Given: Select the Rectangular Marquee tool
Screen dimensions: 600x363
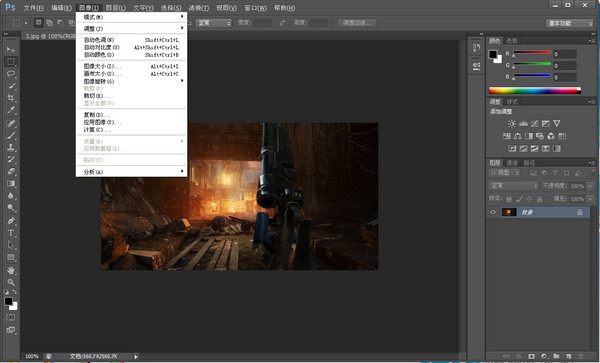Looking at the screenshot, I should pyautogui.click(x=11, y=62).
